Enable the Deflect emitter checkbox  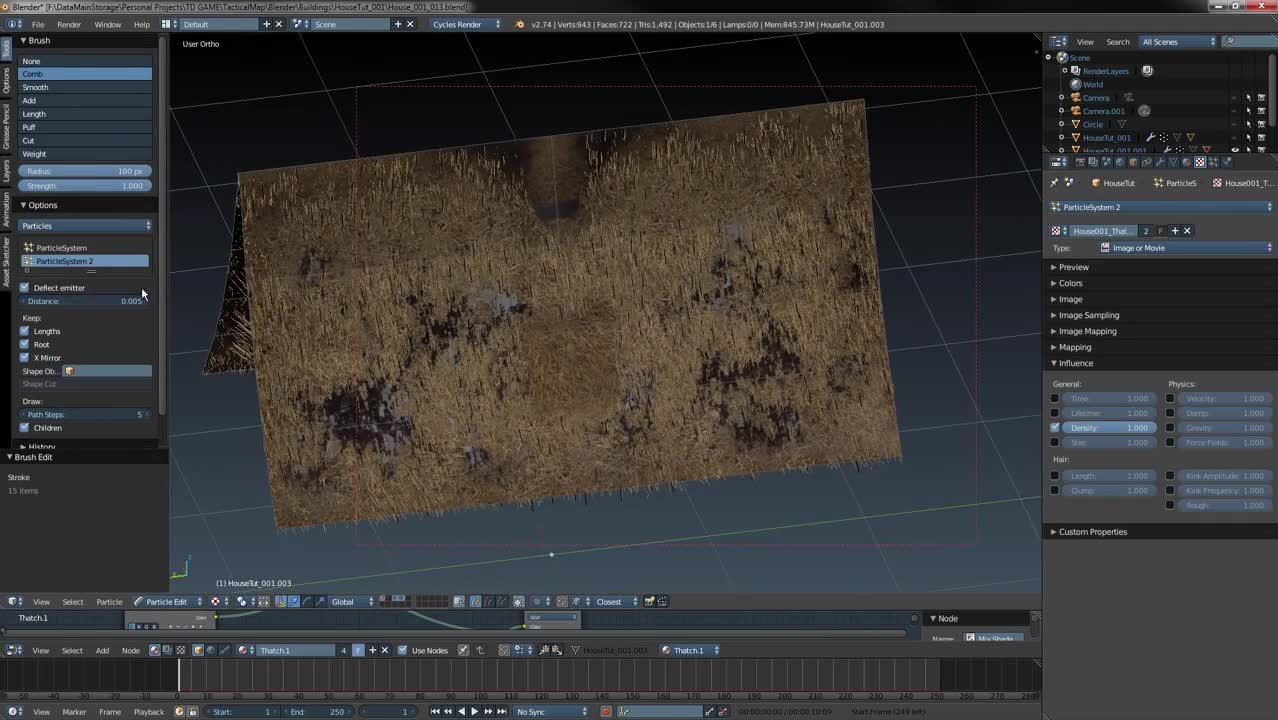click(x=24, y=288)
